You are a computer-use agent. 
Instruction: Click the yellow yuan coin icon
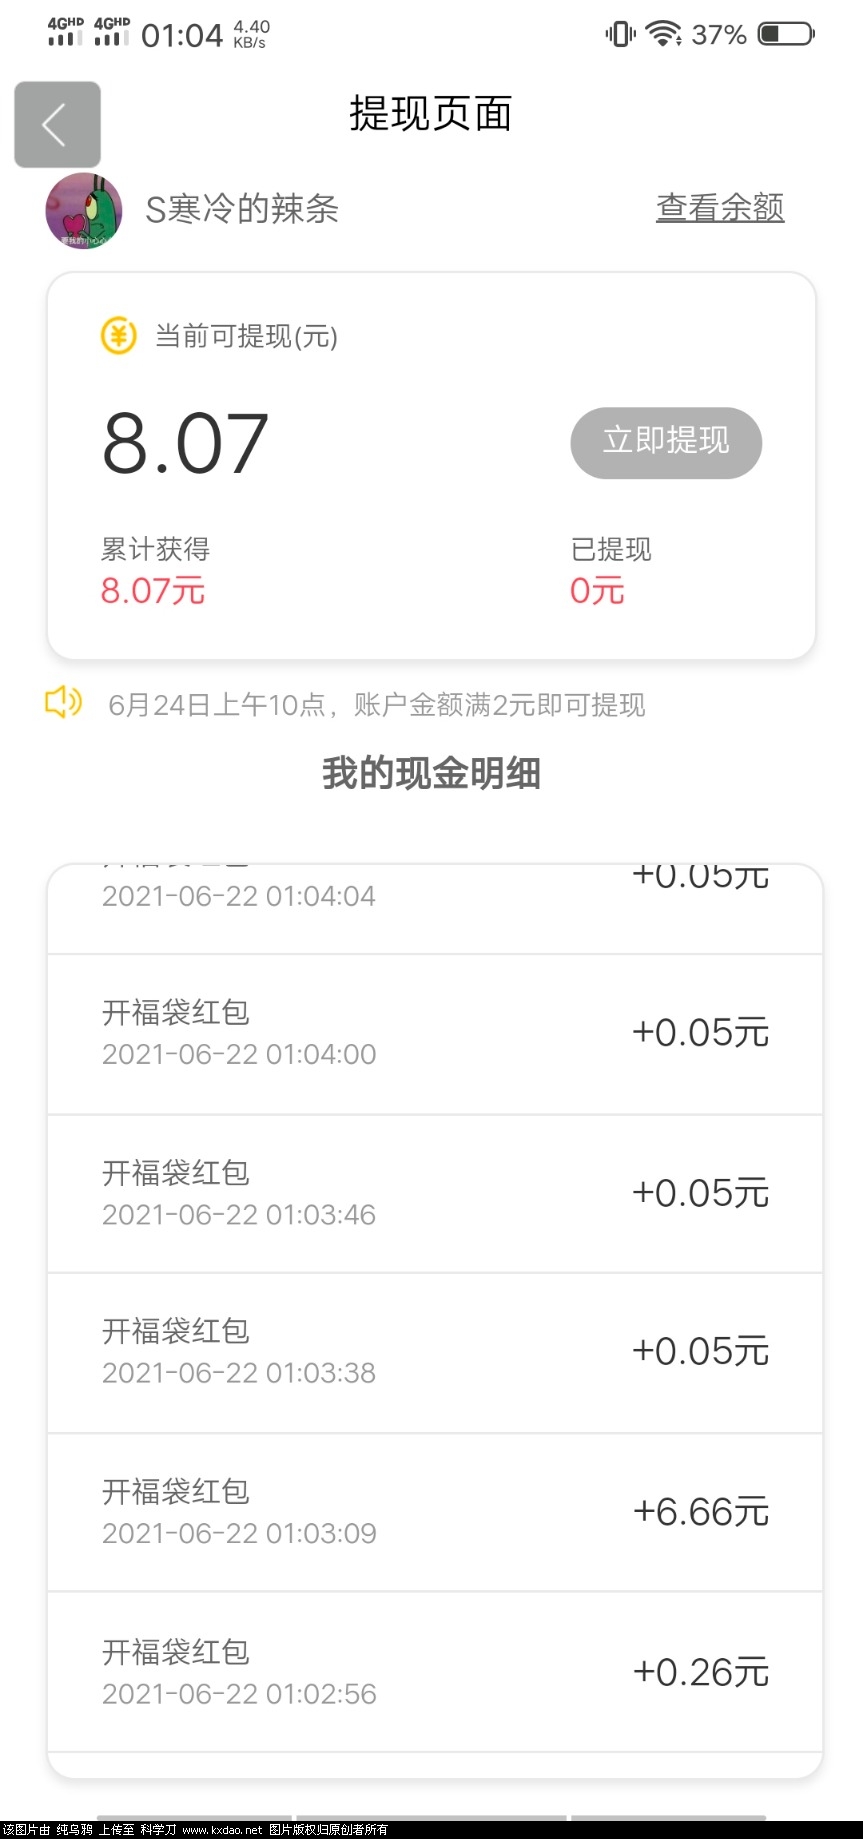coord(118,336)
